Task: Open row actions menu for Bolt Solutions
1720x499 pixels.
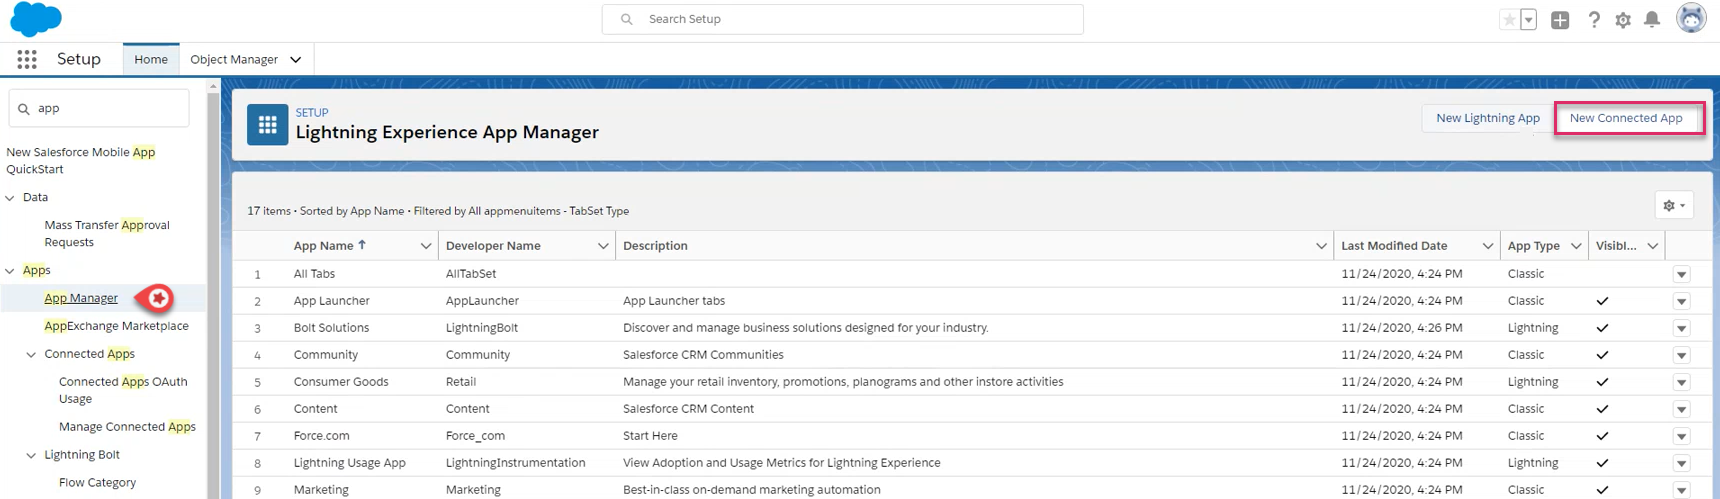Action: [x=1681, y=328]
